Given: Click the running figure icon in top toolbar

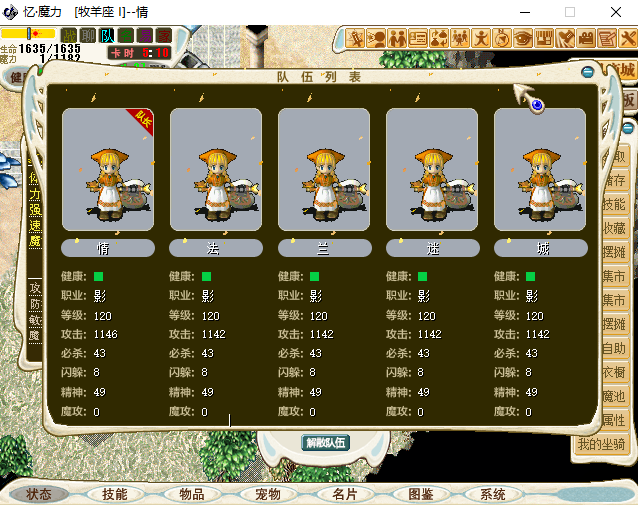Looking at the screenshot, I should pyautogui.click(x=481, y=39).
